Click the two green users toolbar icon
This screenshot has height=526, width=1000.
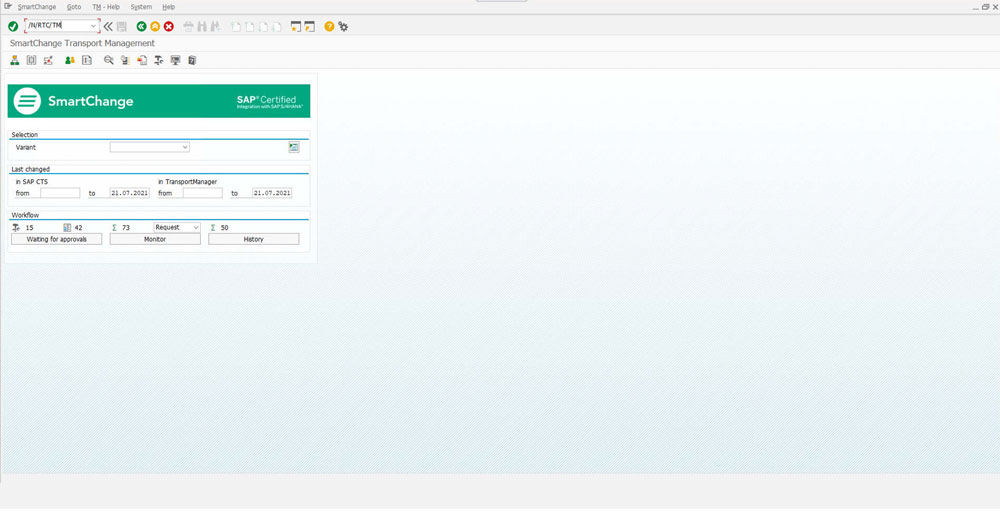click(70, 60)
